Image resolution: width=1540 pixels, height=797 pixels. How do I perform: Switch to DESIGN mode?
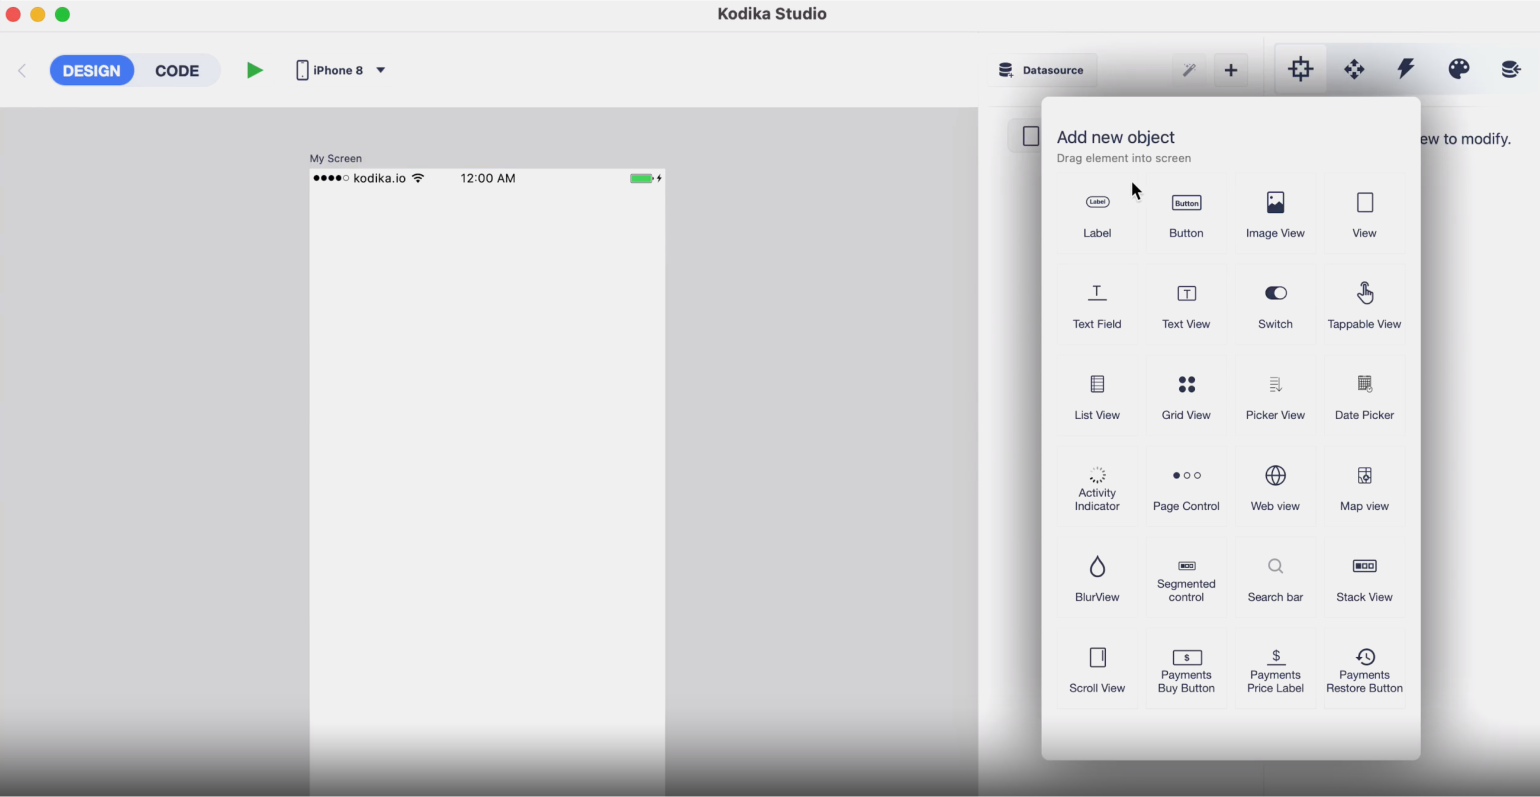pyautogui.click(x=92, y=70)
